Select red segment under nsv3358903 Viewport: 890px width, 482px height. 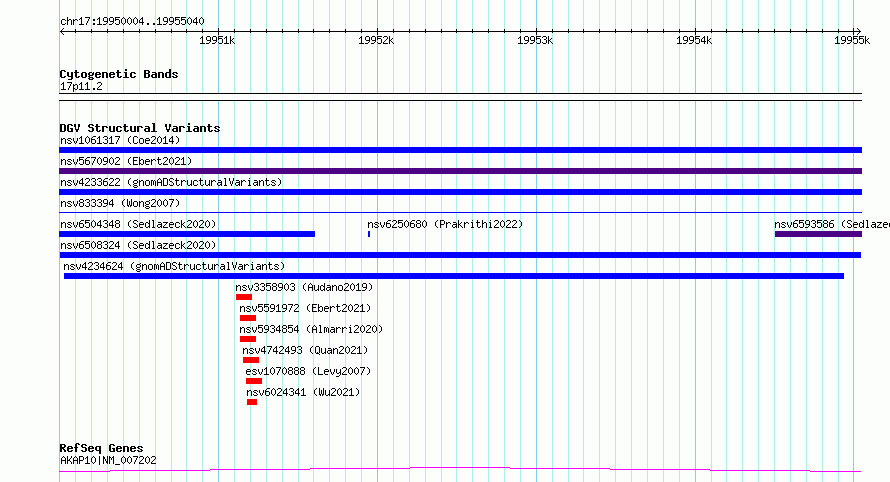click(x=244, y=297)
